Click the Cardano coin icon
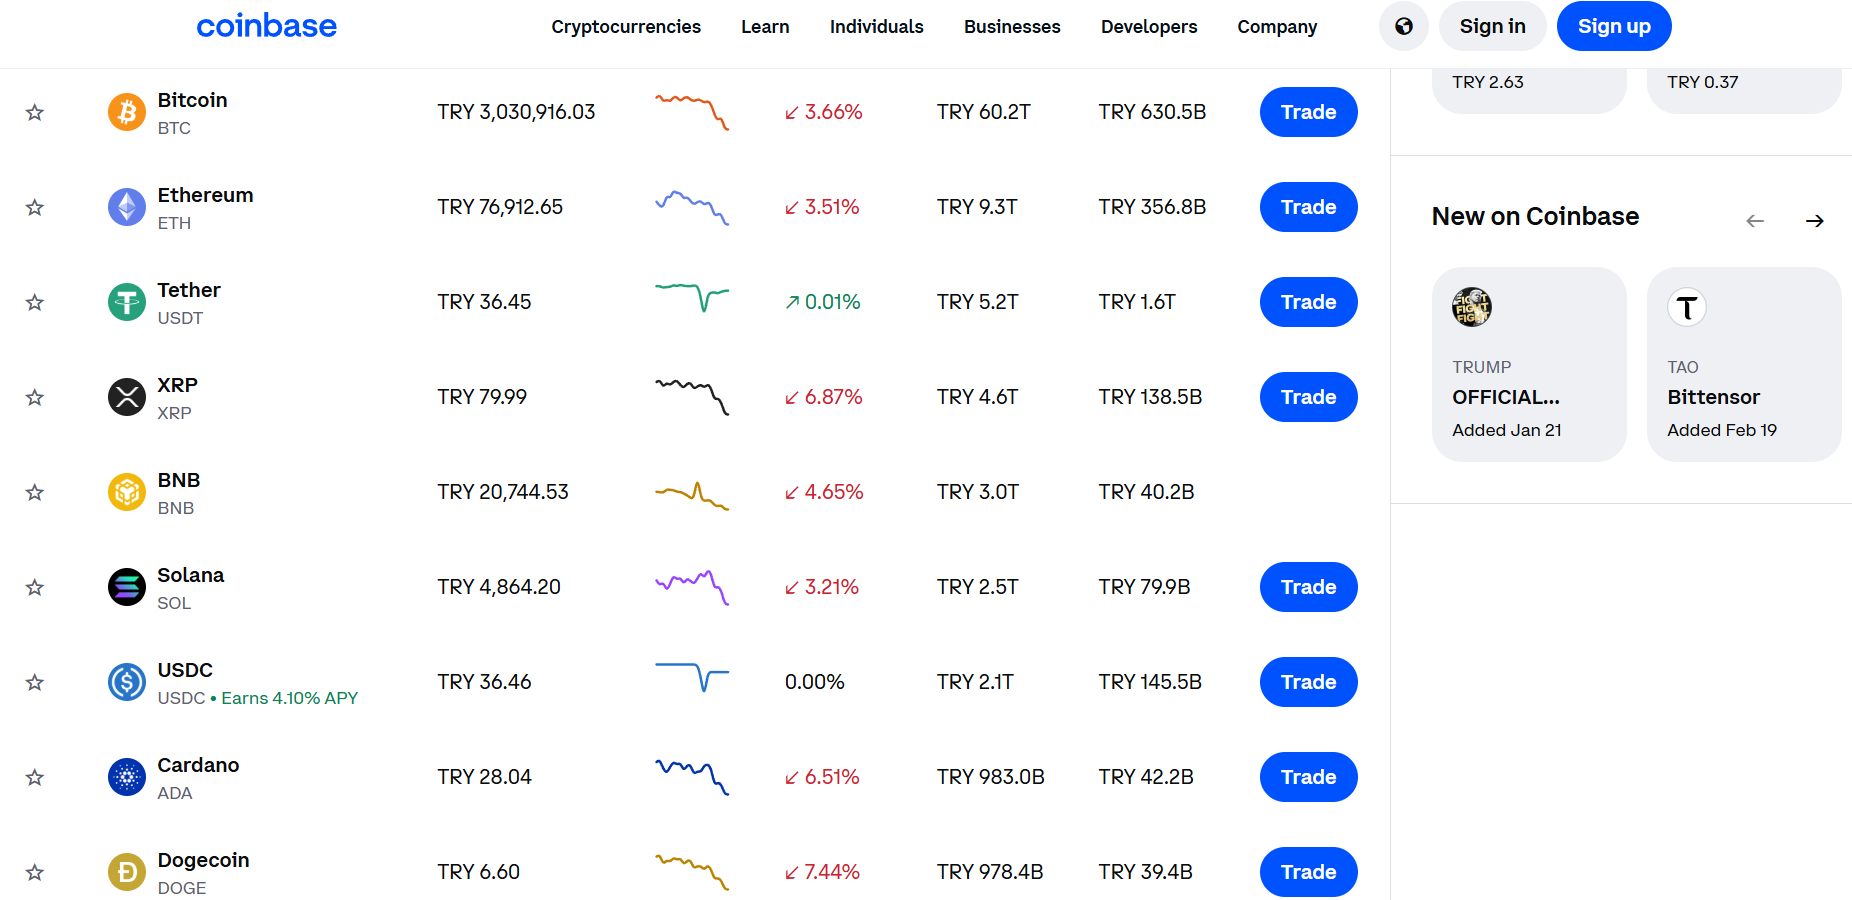 click(127, 777)
